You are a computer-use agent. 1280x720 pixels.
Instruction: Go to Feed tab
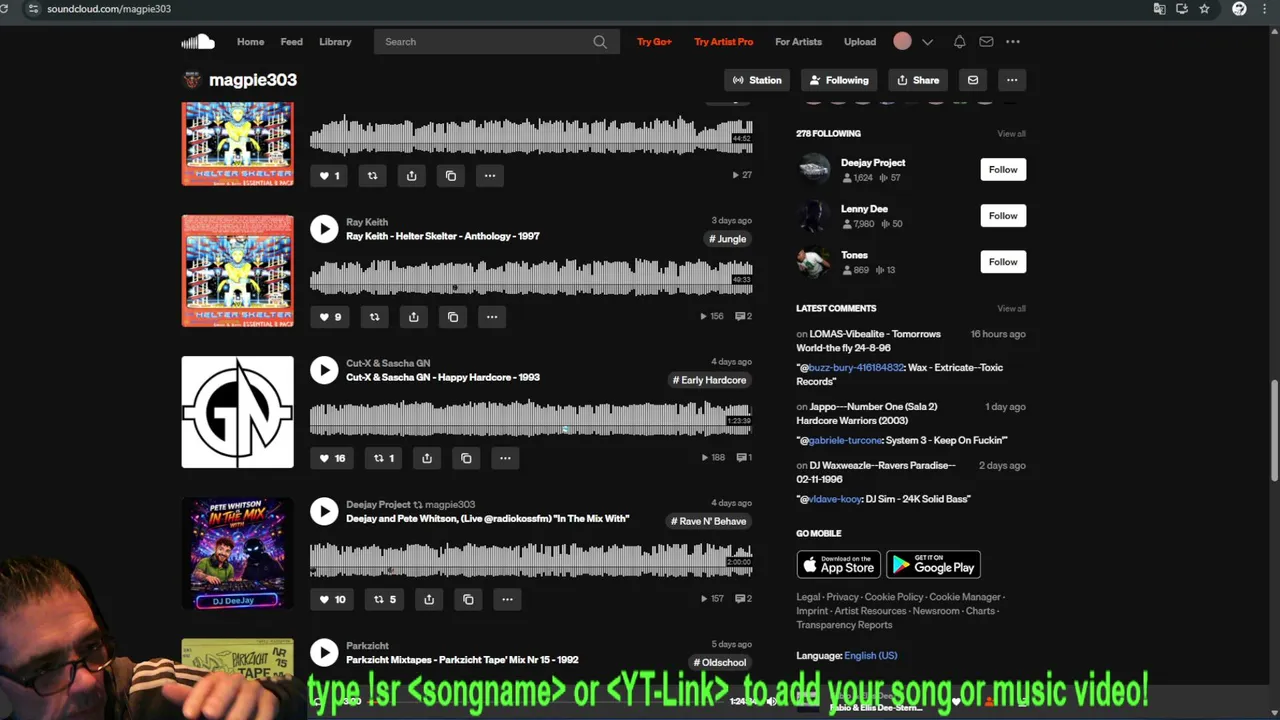click(x=291, y=42)
